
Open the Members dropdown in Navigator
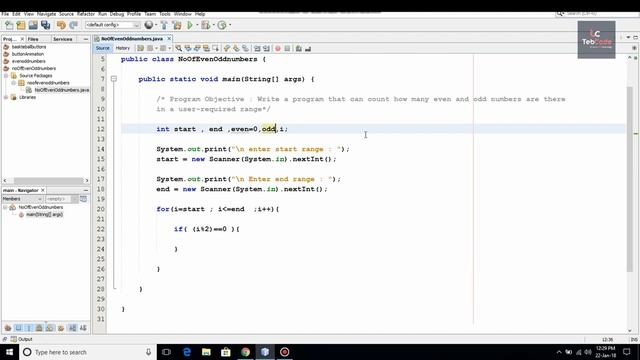click(22, 199)
